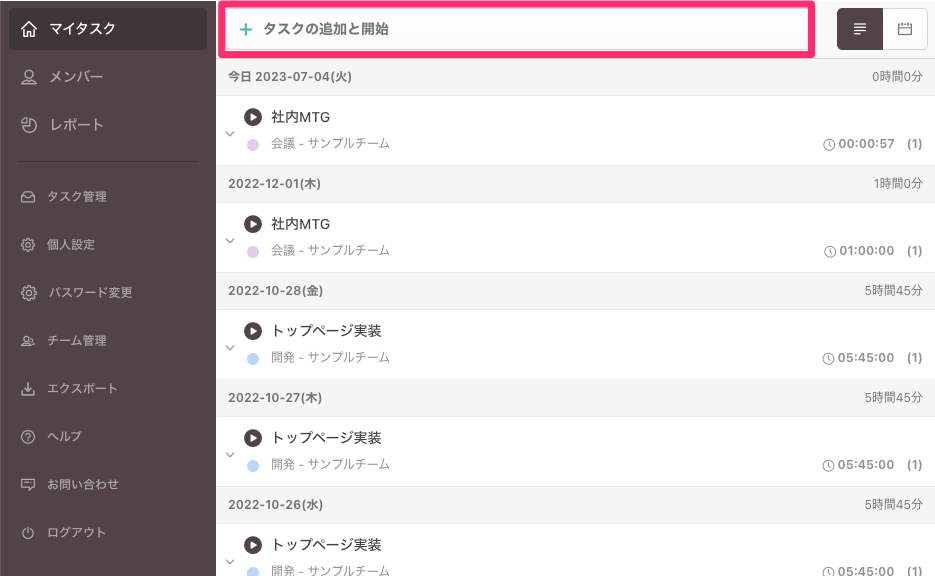Switch to list view toggle

coord(860,29)
